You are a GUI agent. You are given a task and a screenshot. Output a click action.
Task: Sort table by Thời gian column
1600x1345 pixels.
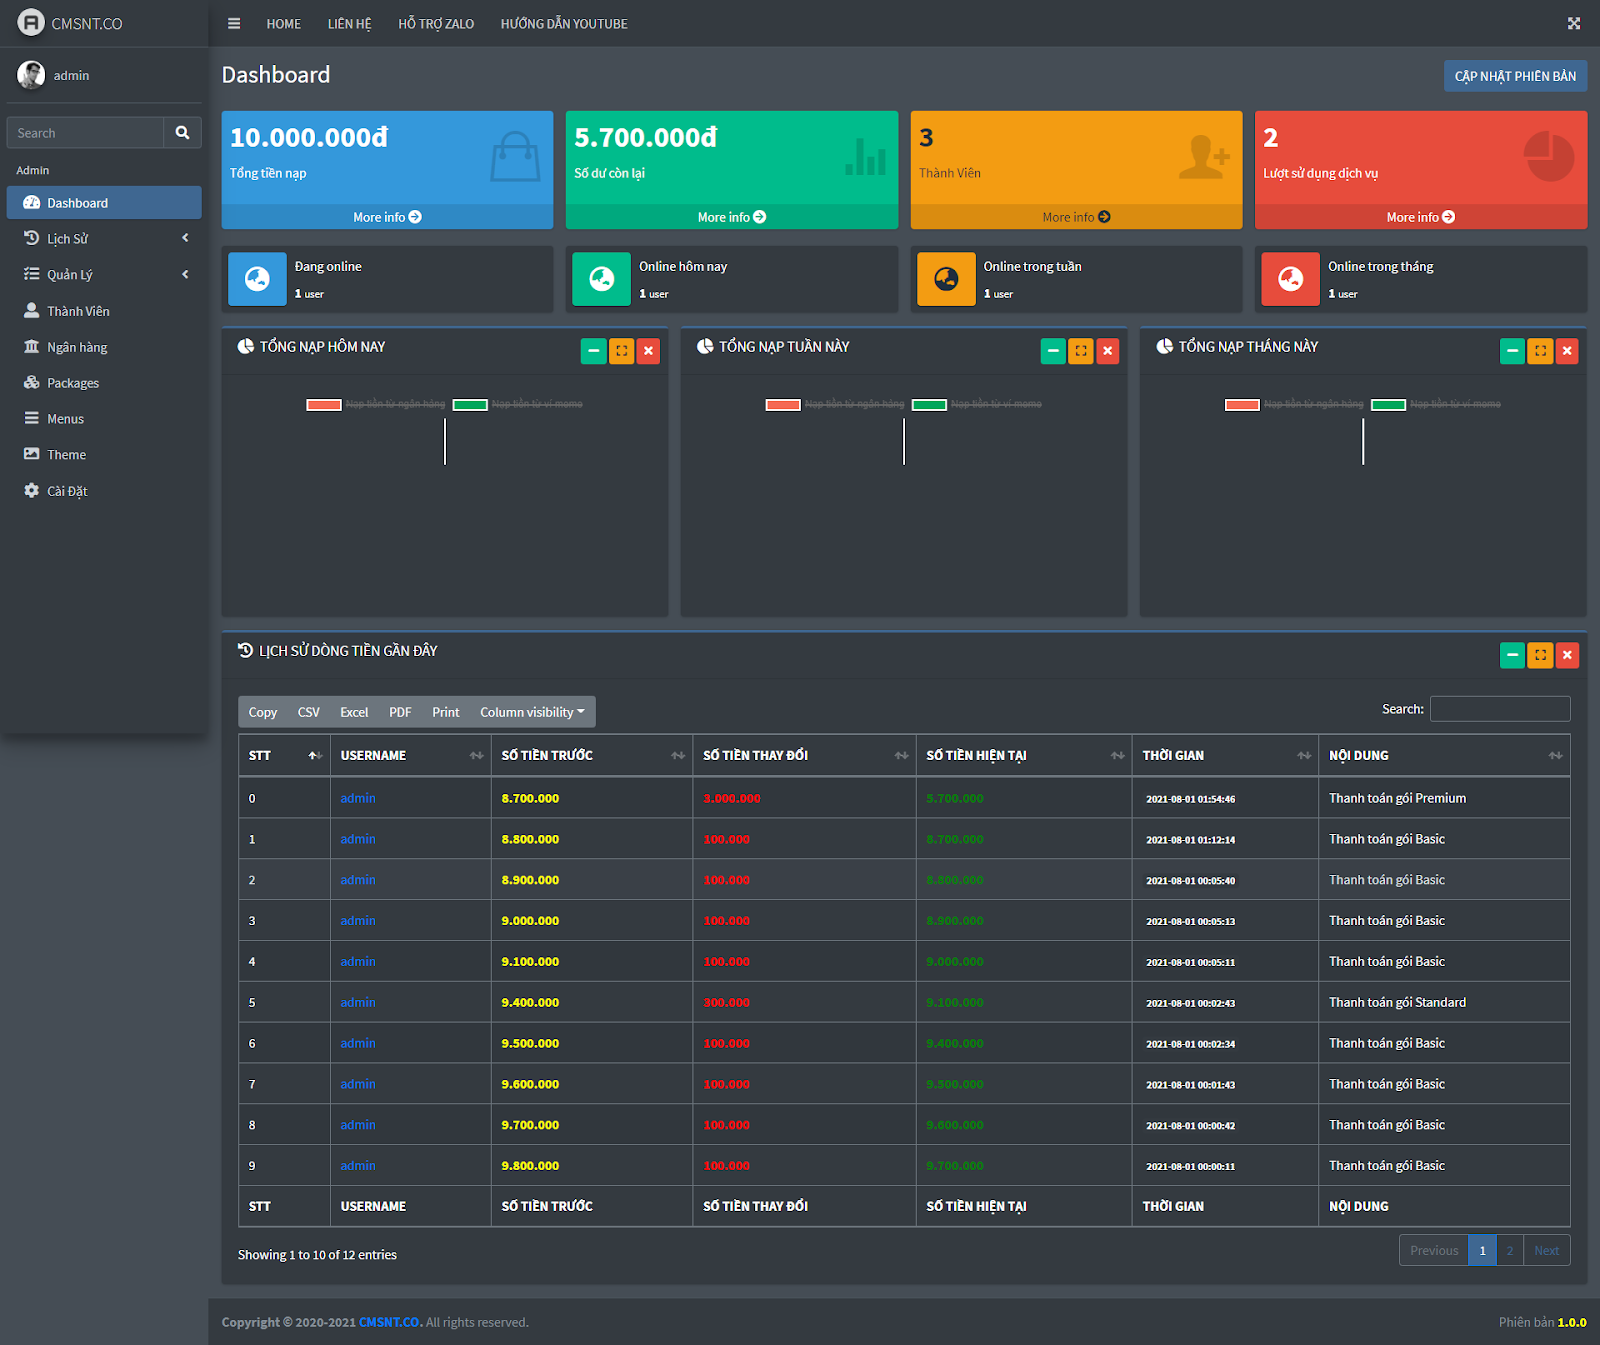click(x=1225, y=755)
